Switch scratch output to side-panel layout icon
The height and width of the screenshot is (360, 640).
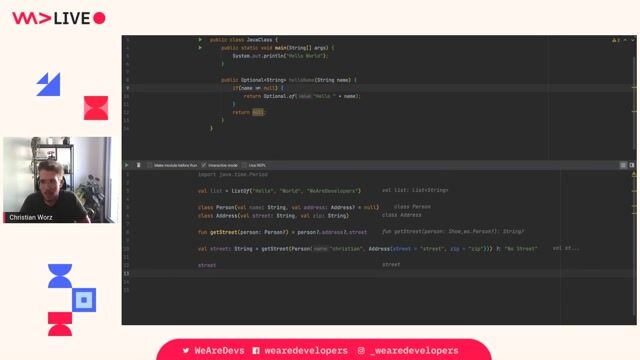tap(623, 165)
